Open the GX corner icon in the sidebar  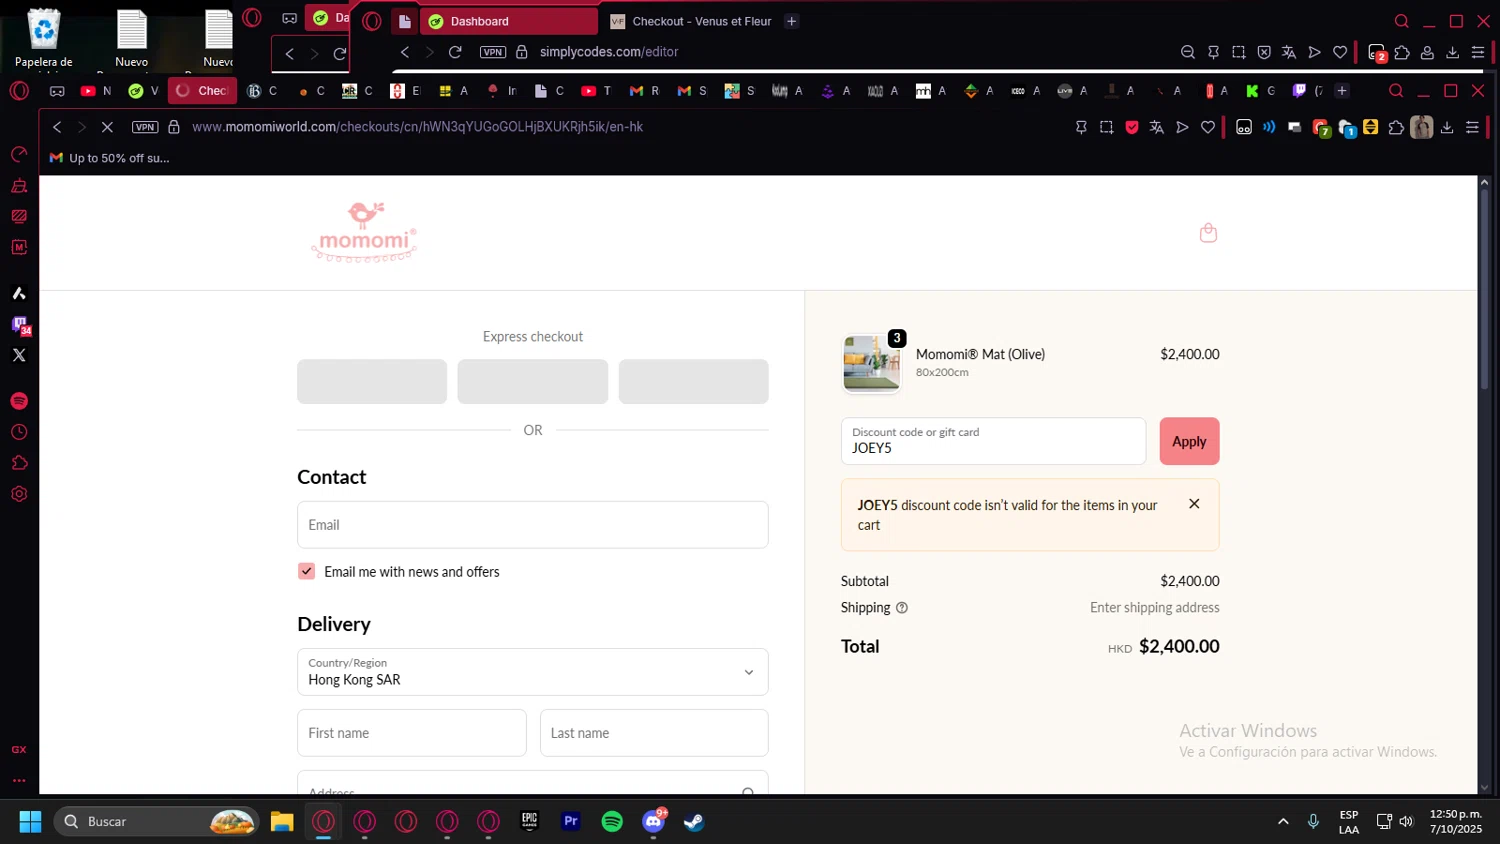19,749
